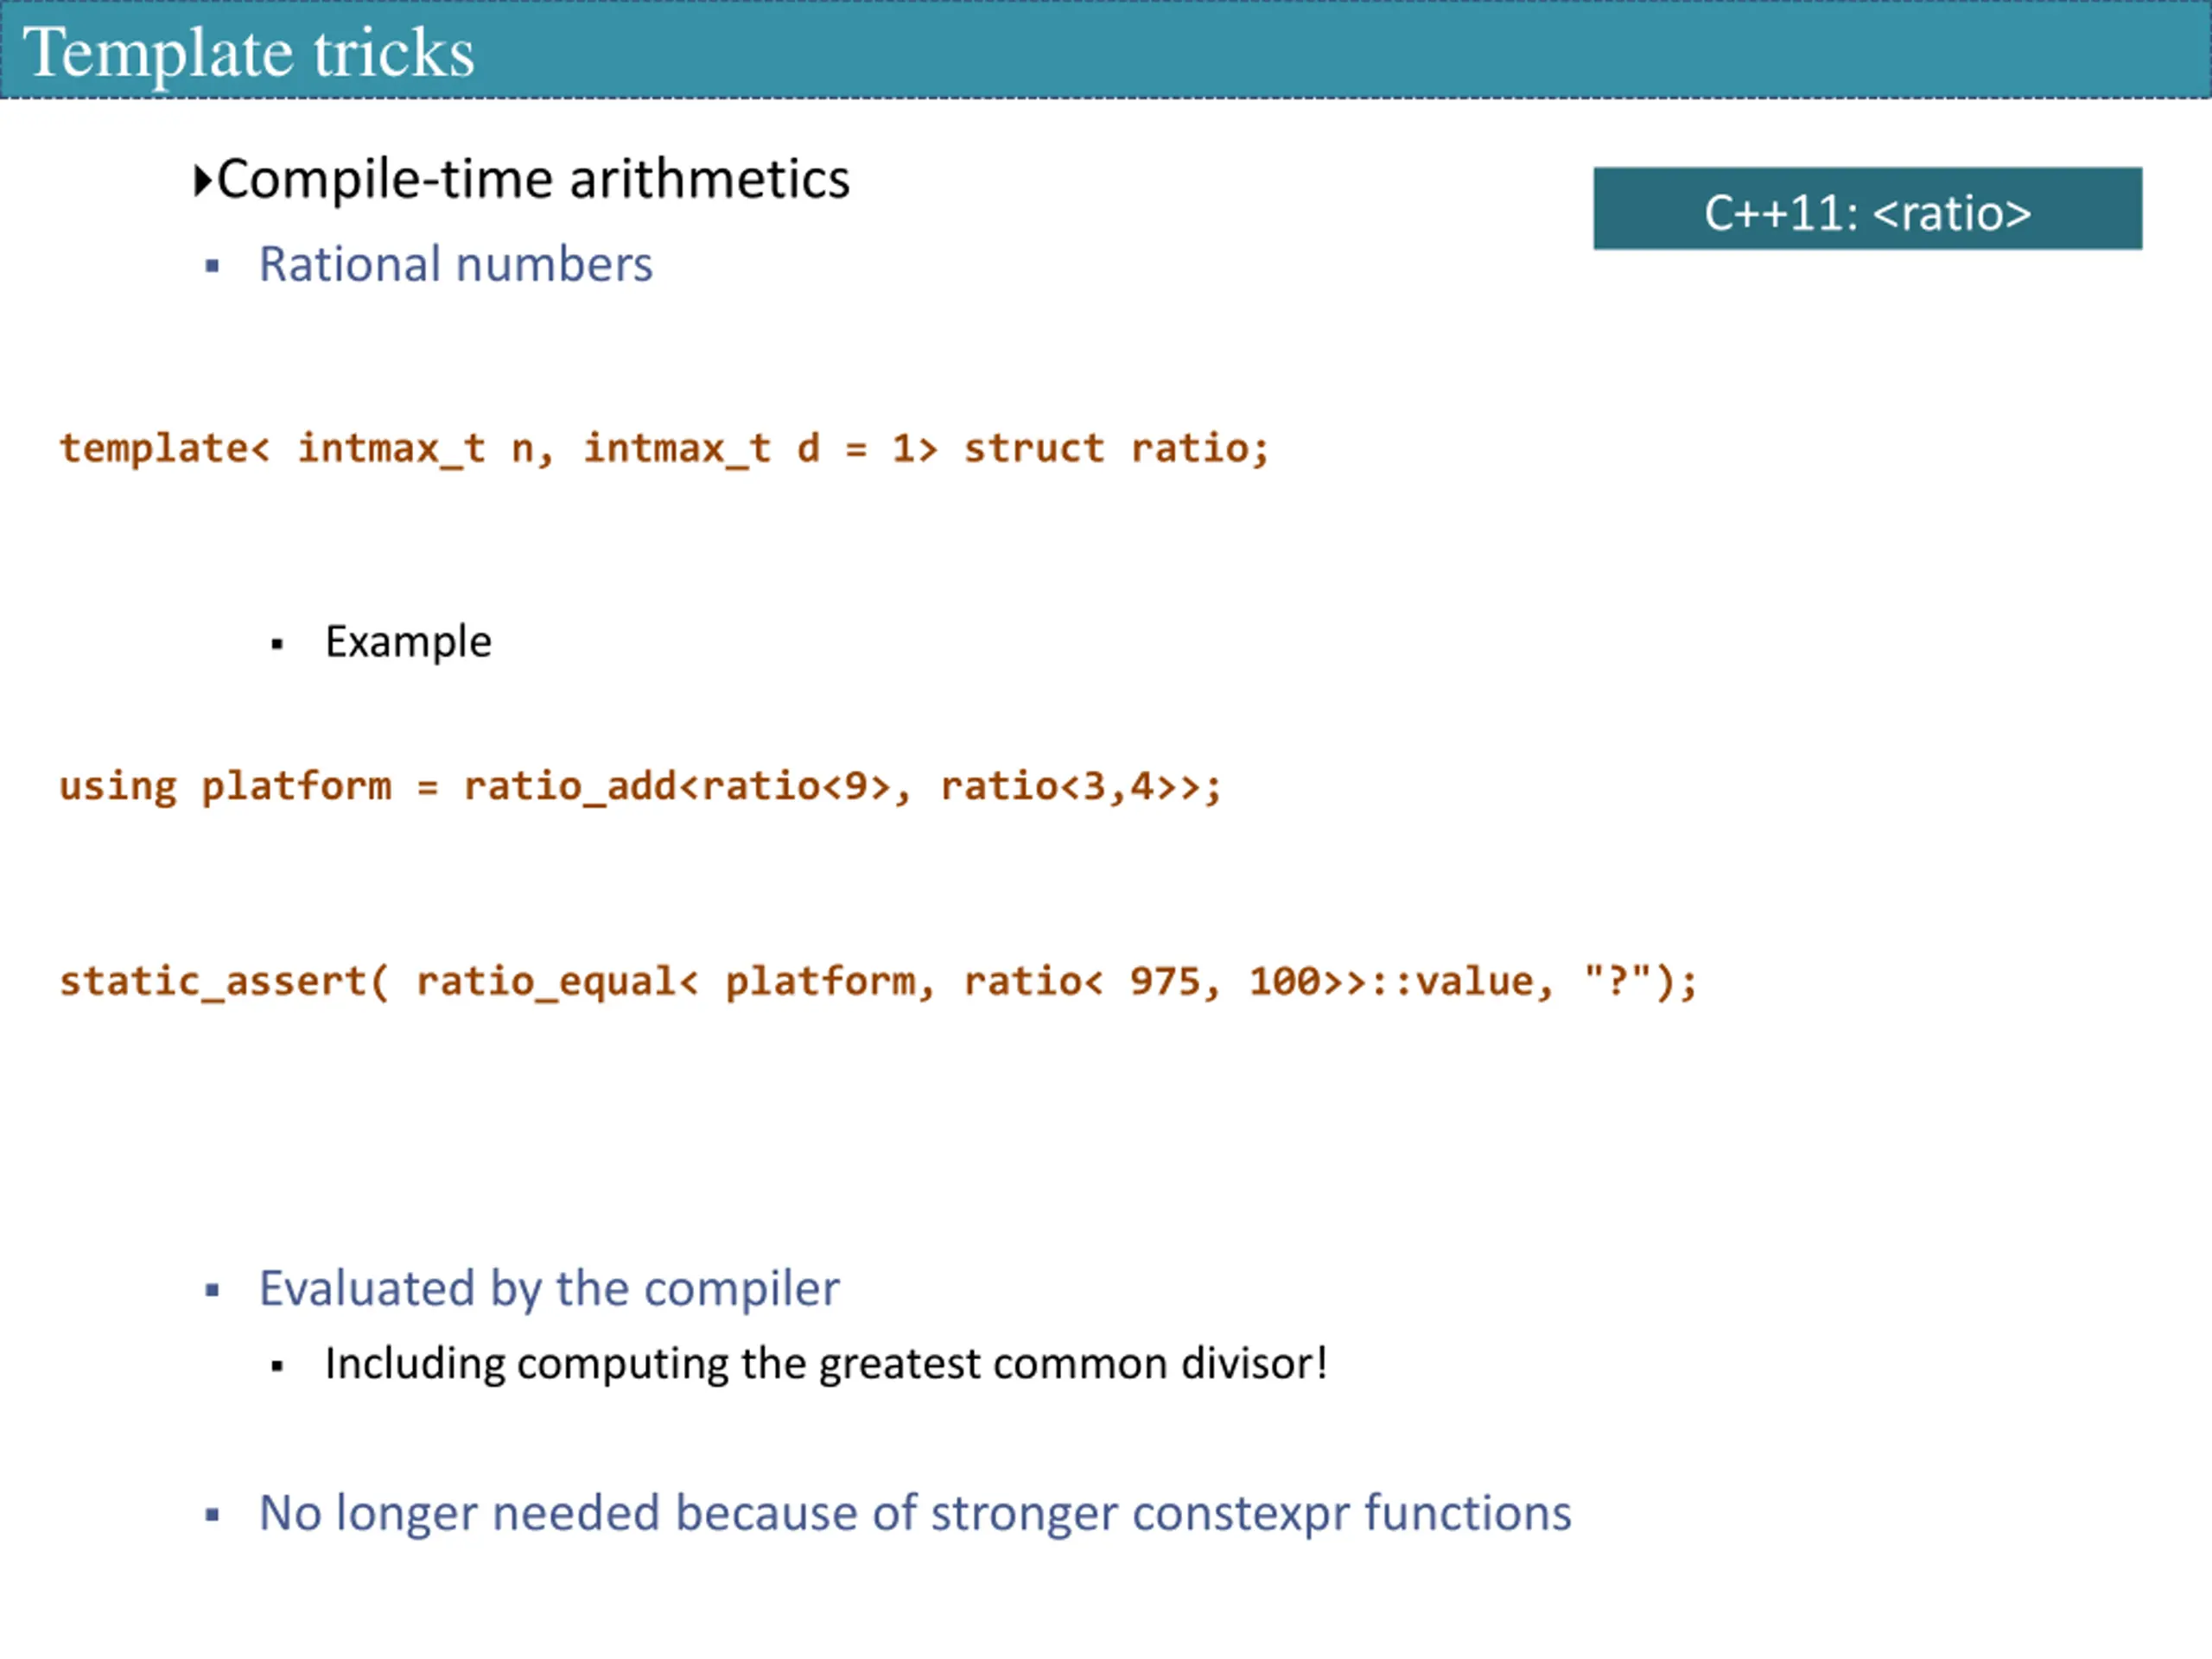Click the small bullet before Example
This screenshot has height=1659, width=2212.
click(277, 645)
